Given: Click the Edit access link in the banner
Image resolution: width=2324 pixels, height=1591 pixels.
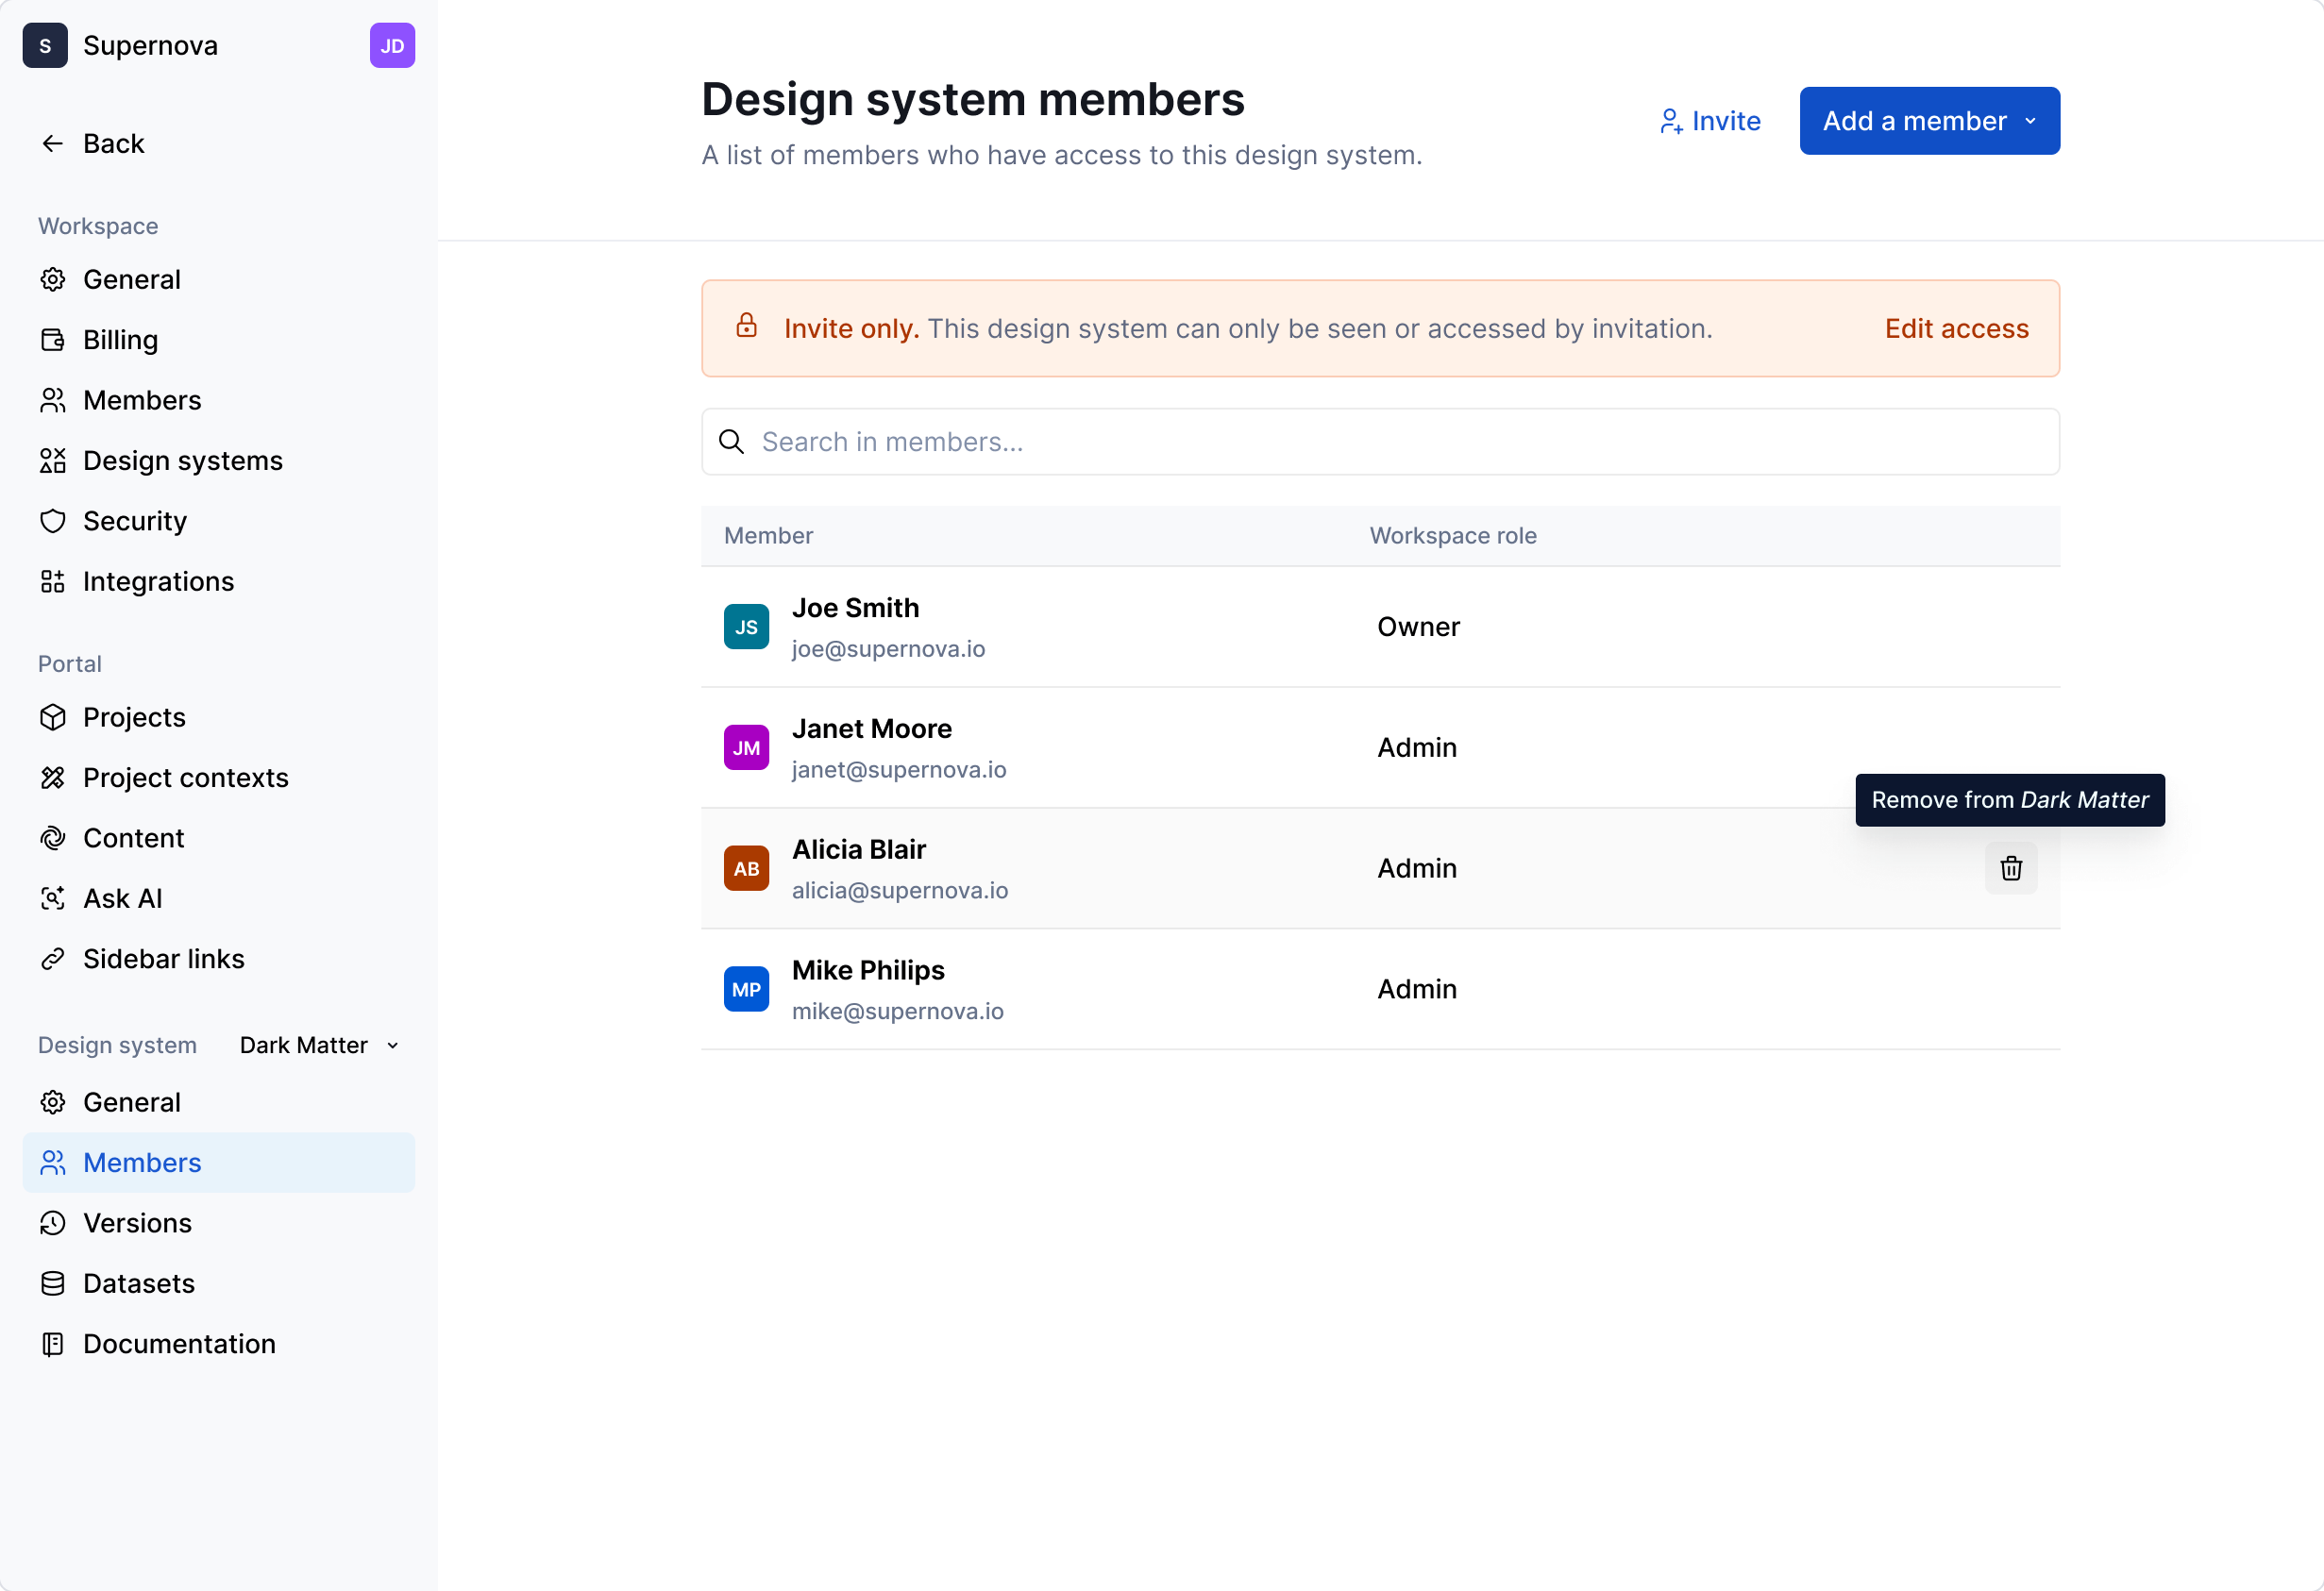Looking at the screenshot, I should point(1956,328).
